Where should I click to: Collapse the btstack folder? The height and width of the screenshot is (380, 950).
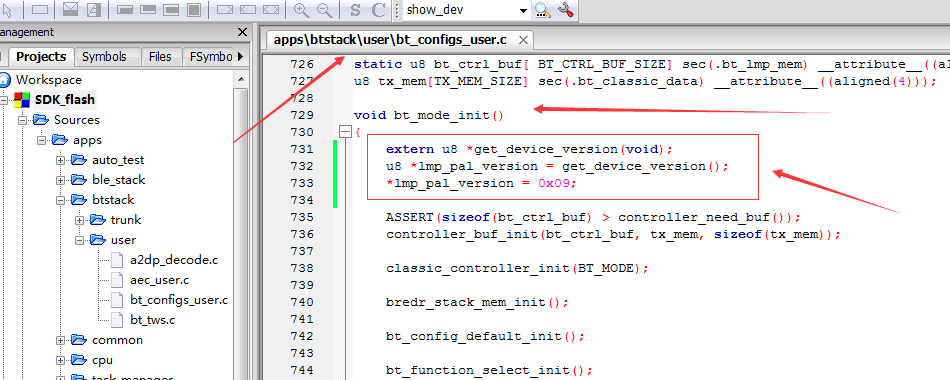60,199
